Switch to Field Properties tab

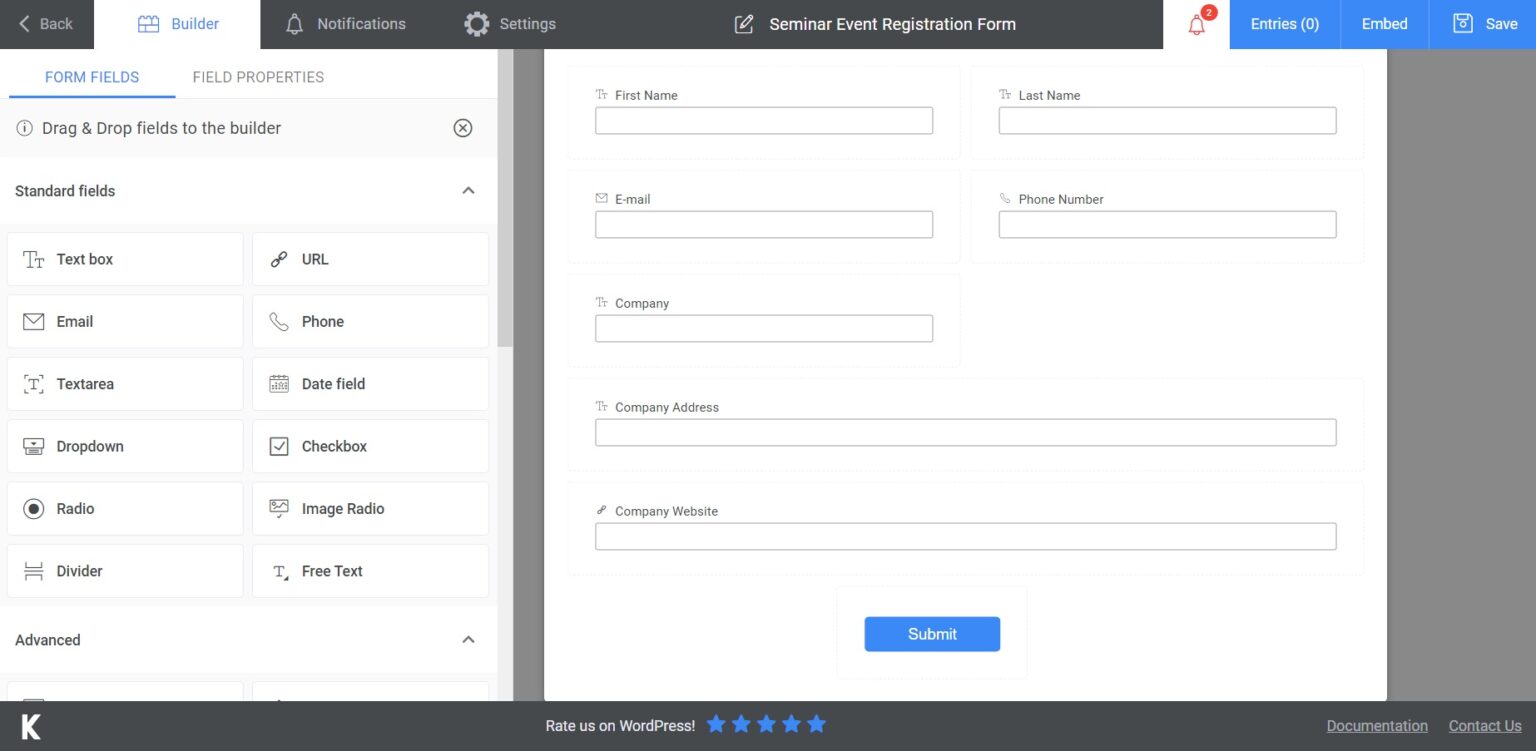click(x=258, y=77)
